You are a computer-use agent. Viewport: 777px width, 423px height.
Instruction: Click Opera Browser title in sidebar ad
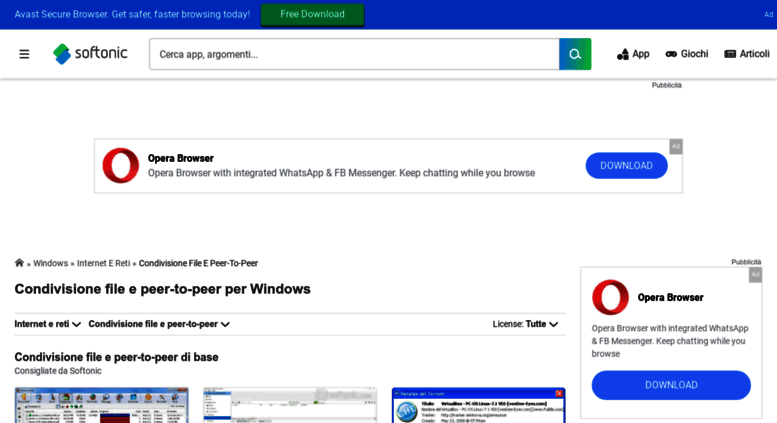tap(670, 297)
